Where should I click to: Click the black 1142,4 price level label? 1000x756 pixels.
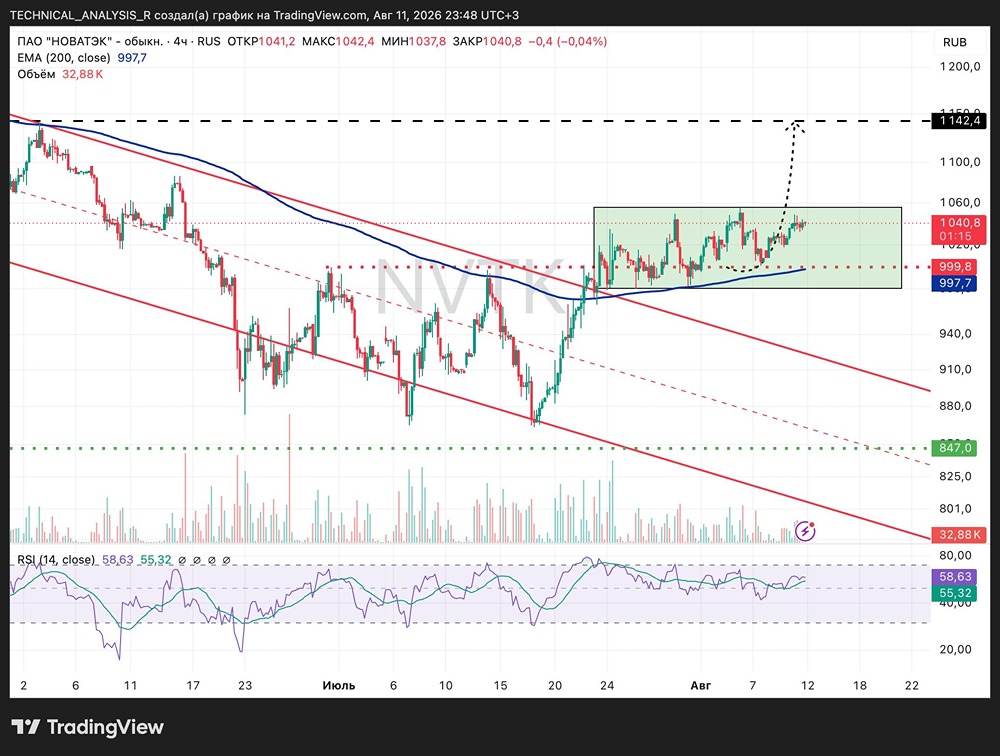(959, 121)
